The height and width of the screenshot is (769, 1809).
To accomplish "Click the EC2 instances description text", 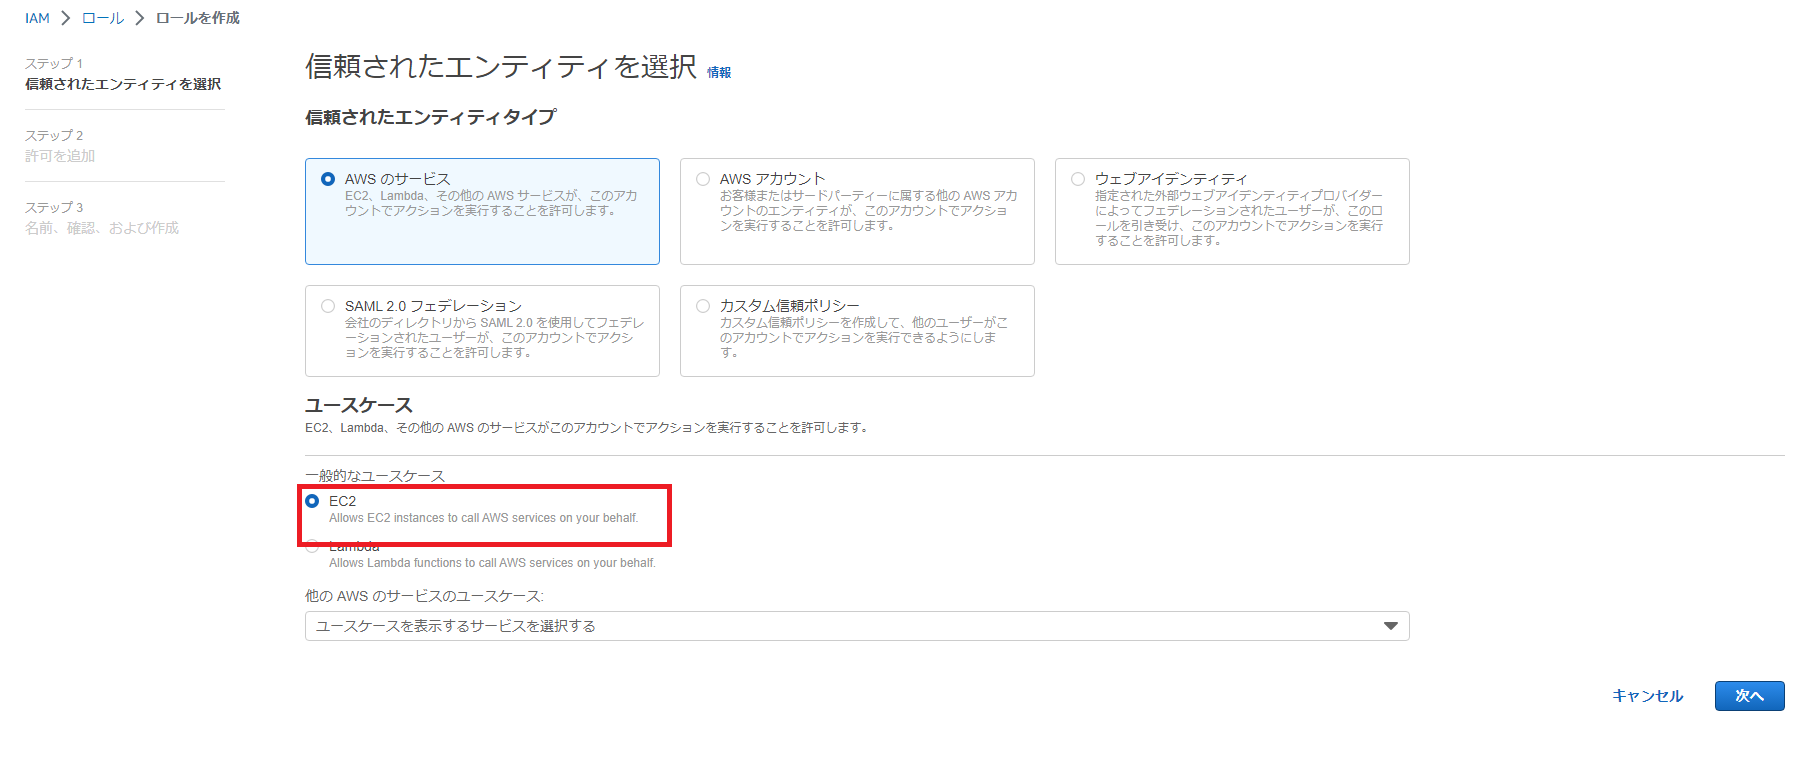I will pos(483,518).
